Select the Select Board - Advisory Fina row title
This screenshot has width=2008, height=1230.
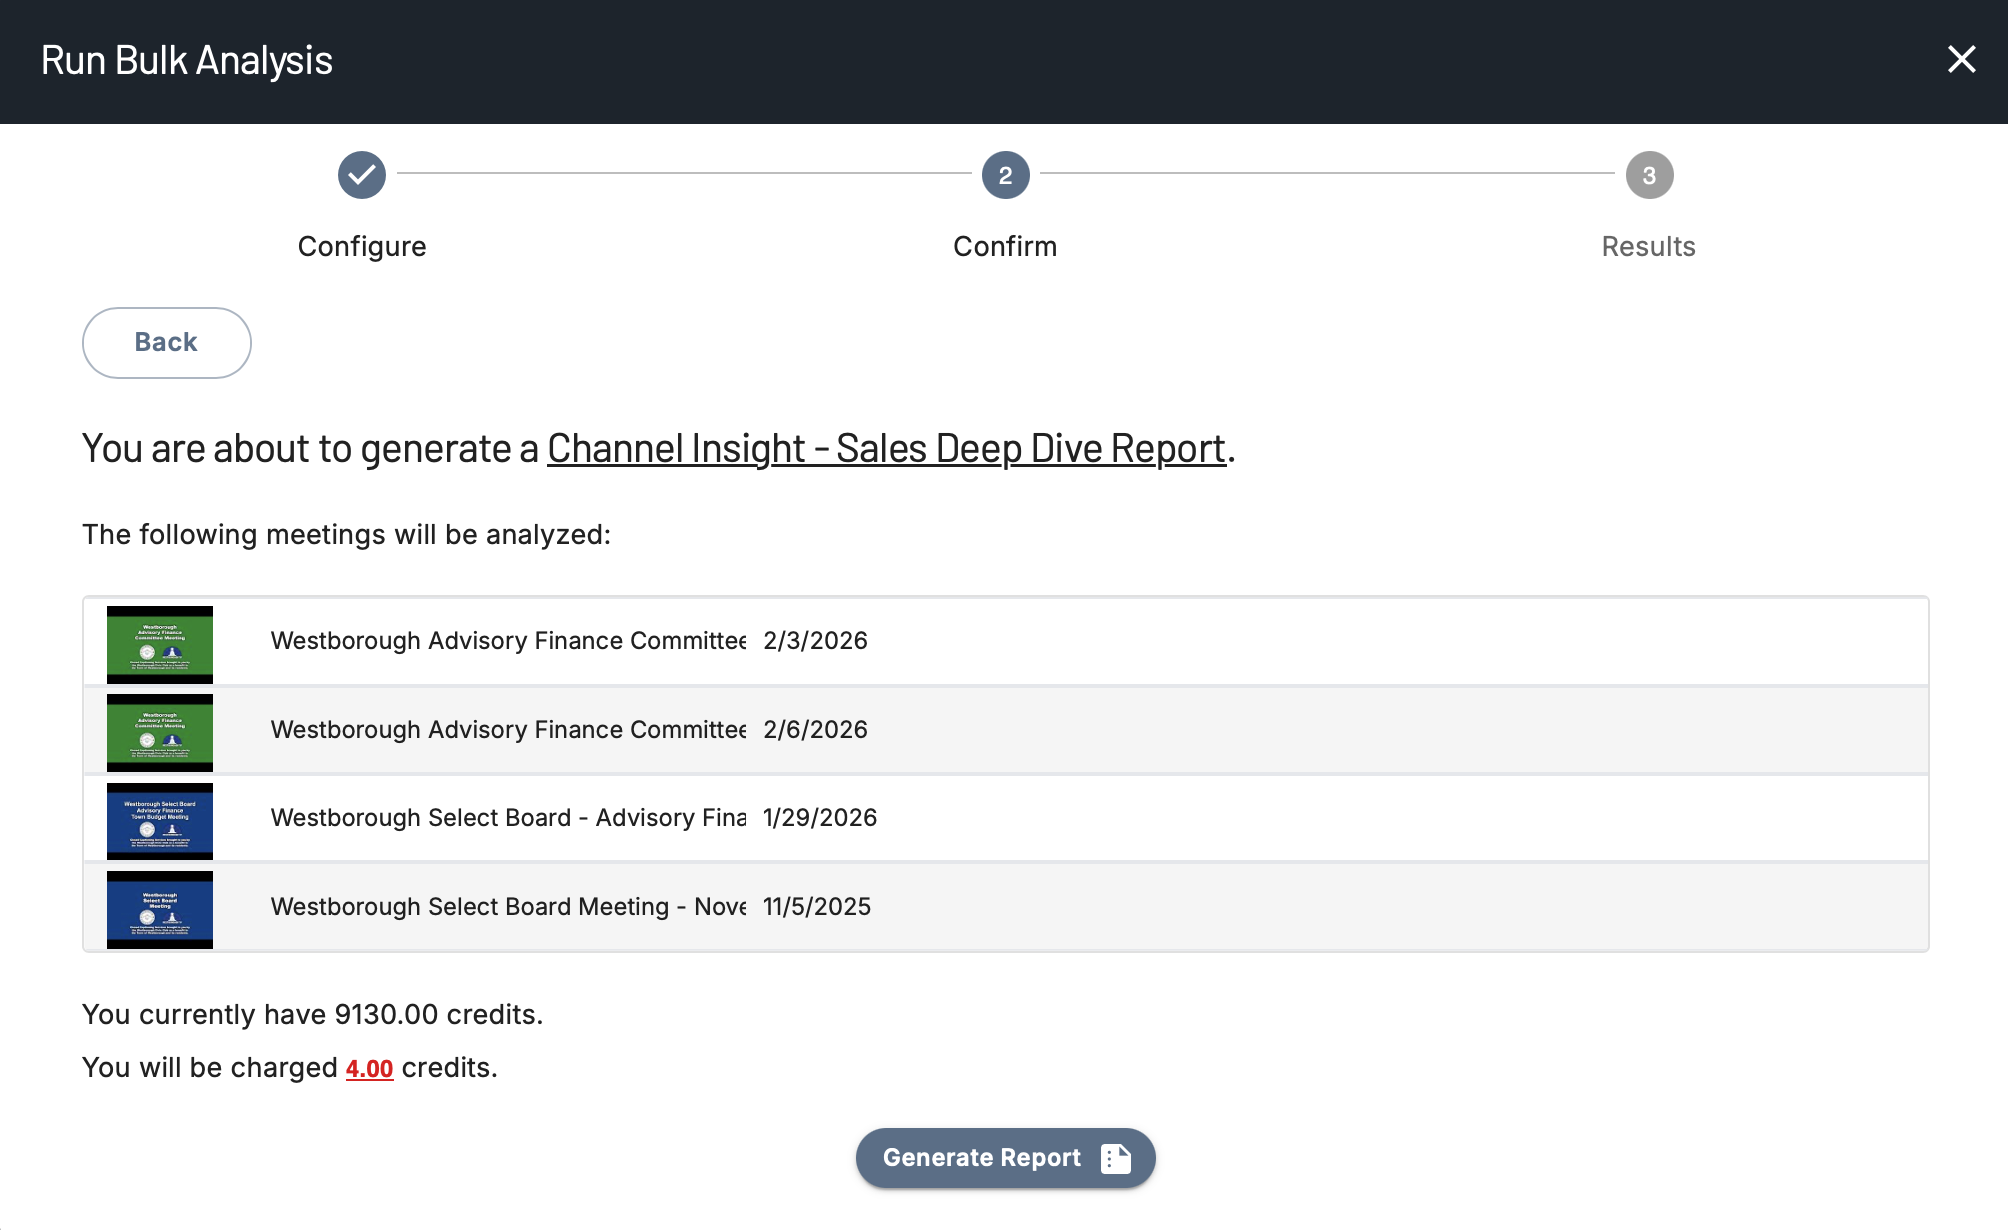coord(508,818)
